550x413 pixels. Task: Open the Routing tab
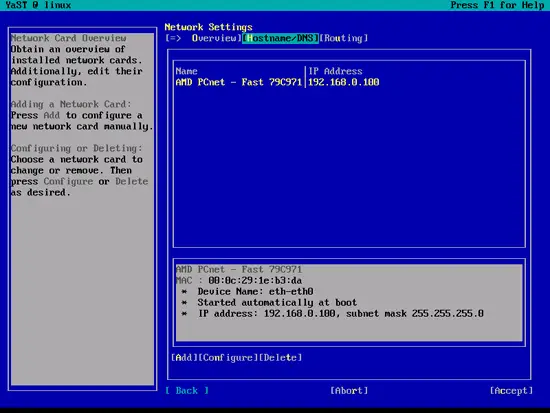pos(344,38)
